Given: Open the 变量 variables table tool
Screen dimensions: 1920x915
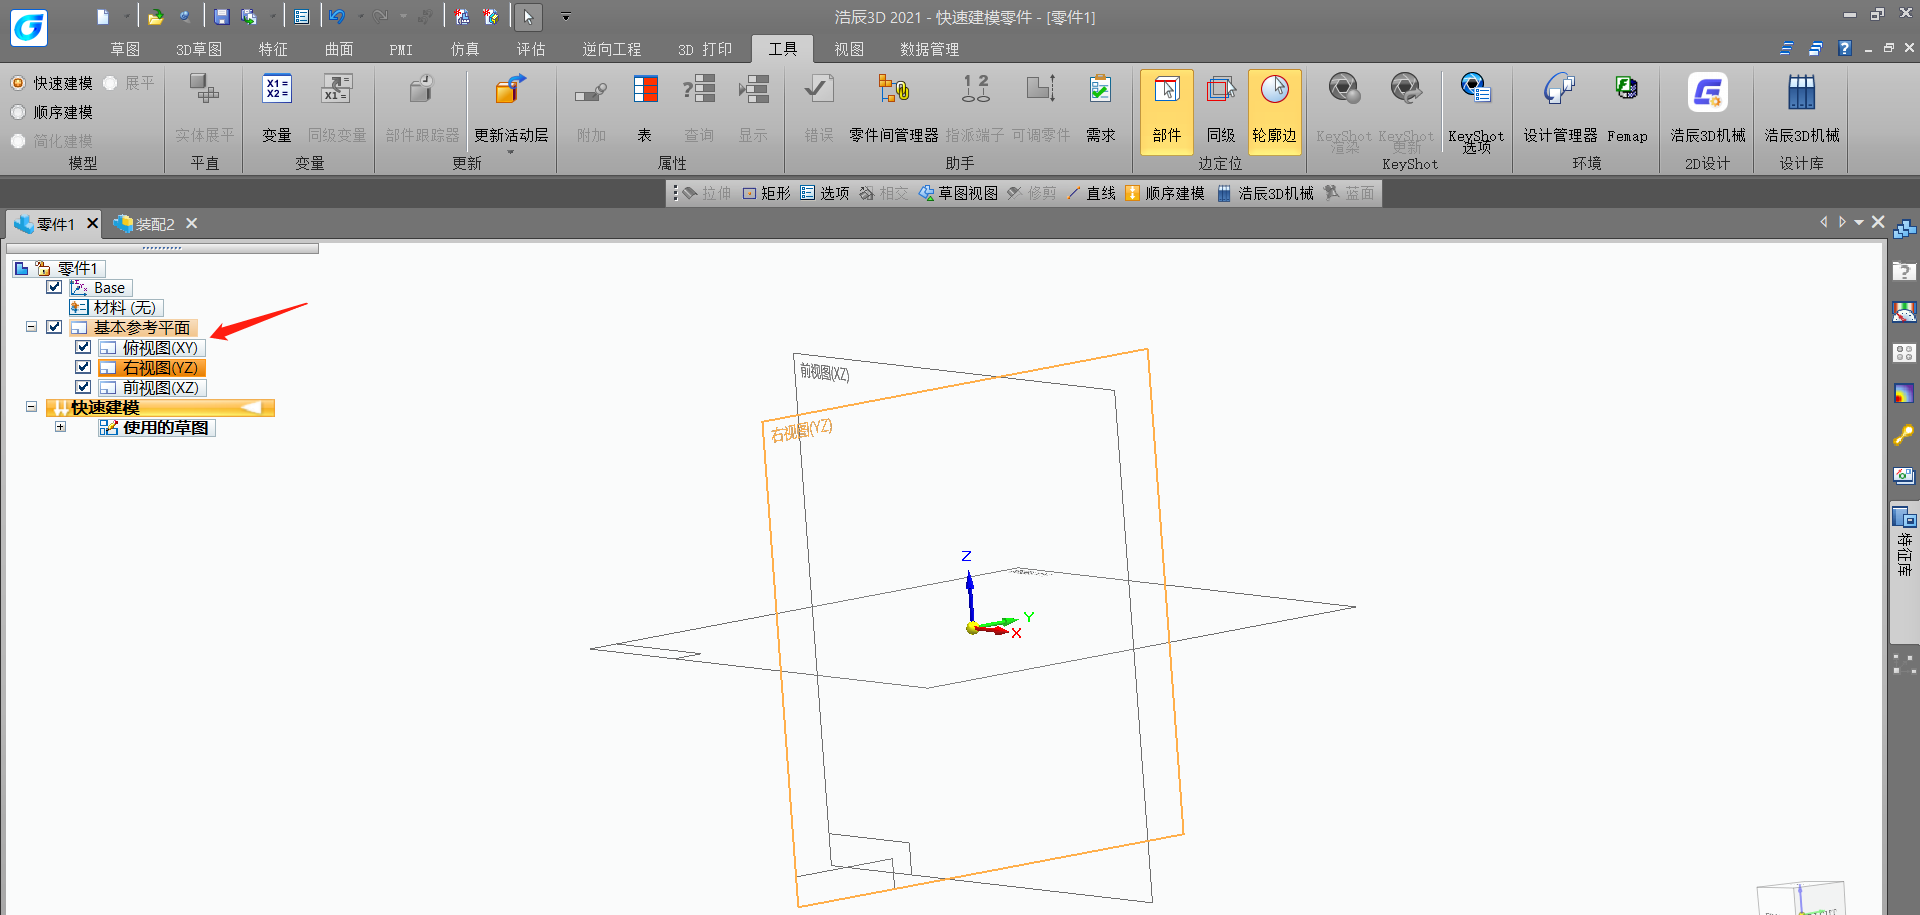Looking at the screenshot, I should [277, 108].
